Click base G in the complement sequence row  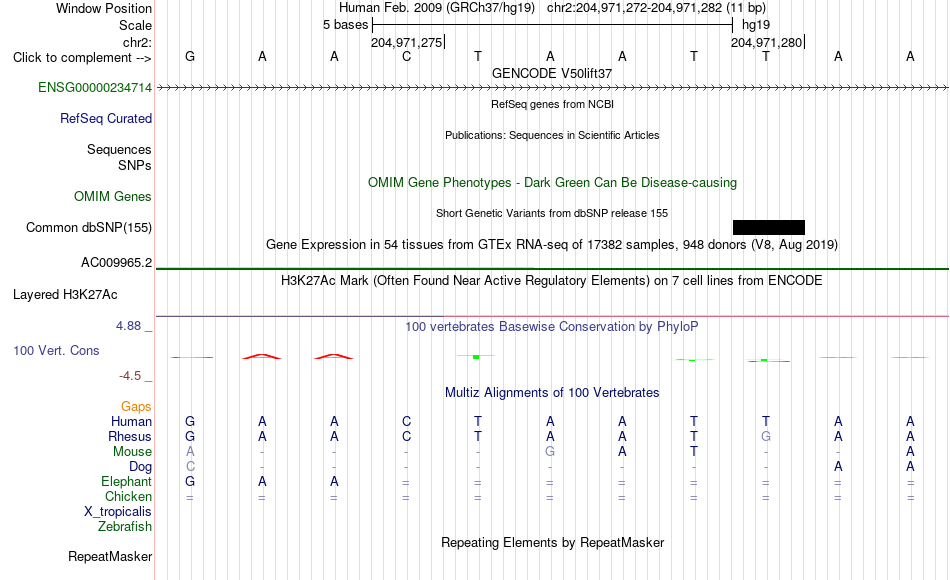click(x=190, y=56)
